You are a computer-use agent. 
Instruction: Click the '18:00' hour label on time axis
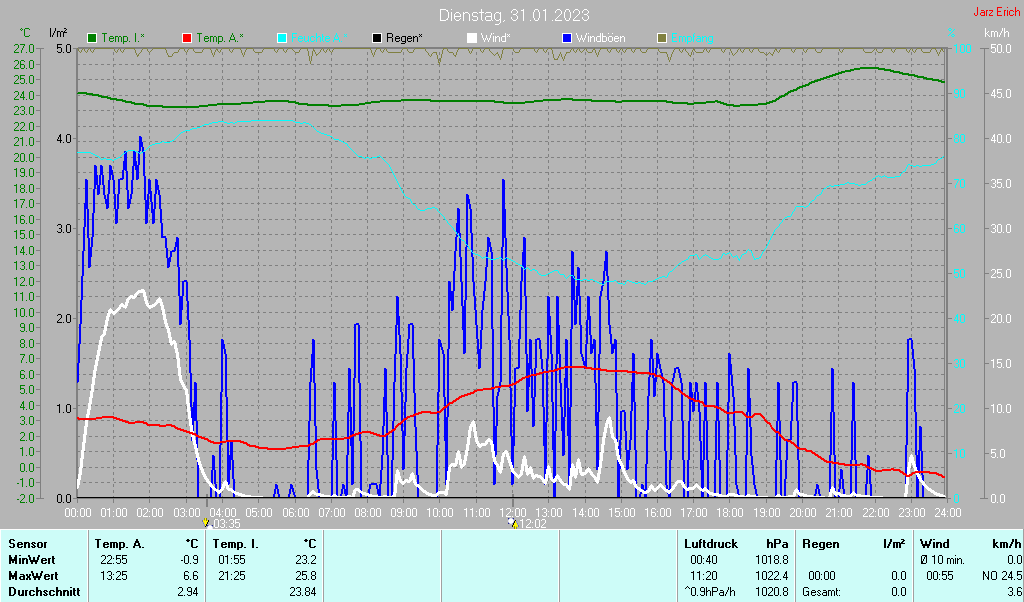point(730,513)
